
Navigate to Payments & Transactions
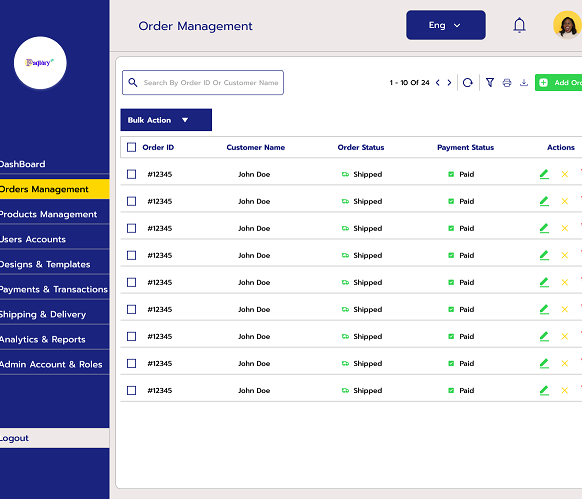point(55,290)
